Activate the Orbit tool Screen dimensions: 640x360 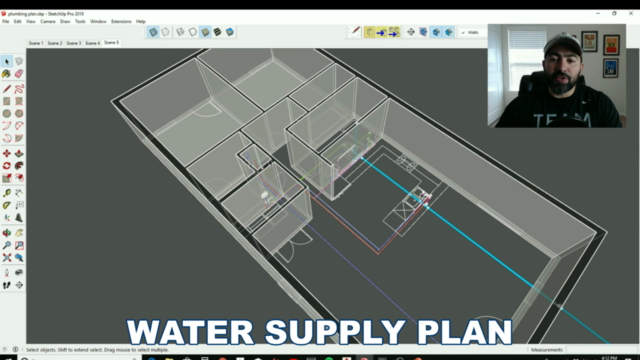[x=7, y=233]
